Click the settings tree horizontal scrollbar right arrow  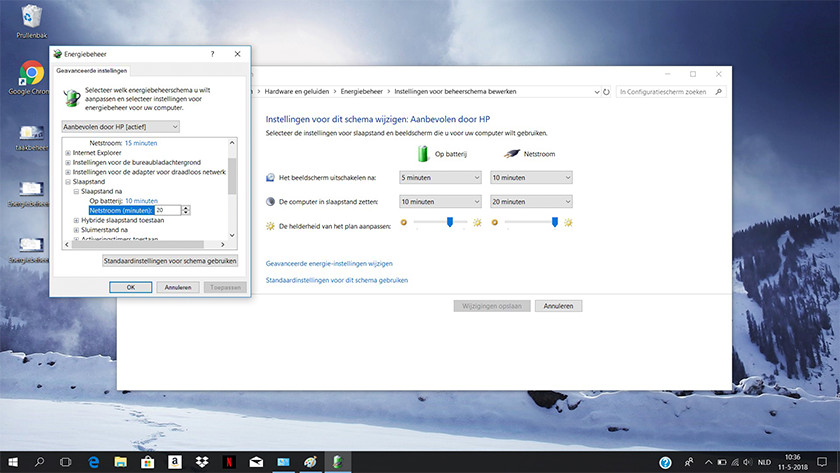click(x=223, y=244)
